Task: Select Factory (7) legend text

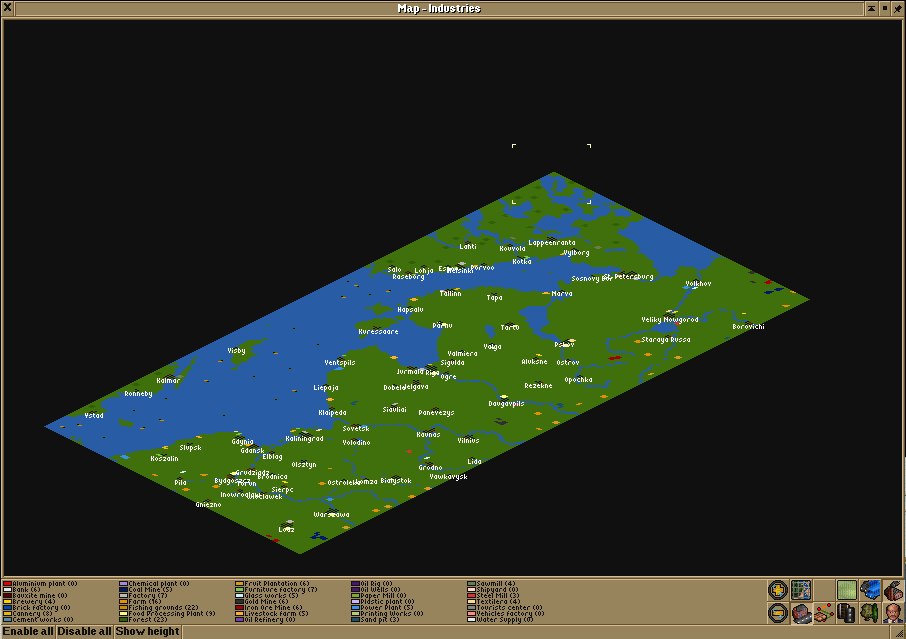Action: coord(148,596)
